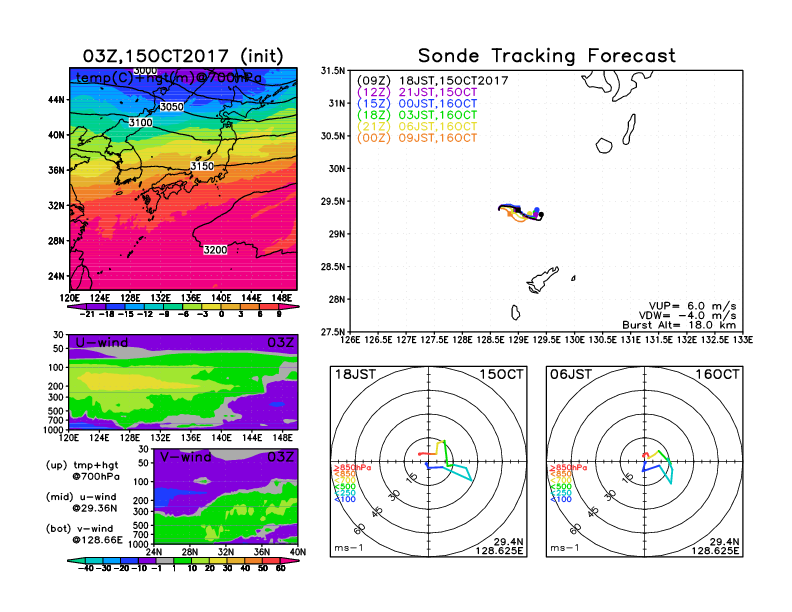Click the 'VDW= -4.0 m/s' value
The width and height of the screenshot is (792, 612).
(687, 316)
